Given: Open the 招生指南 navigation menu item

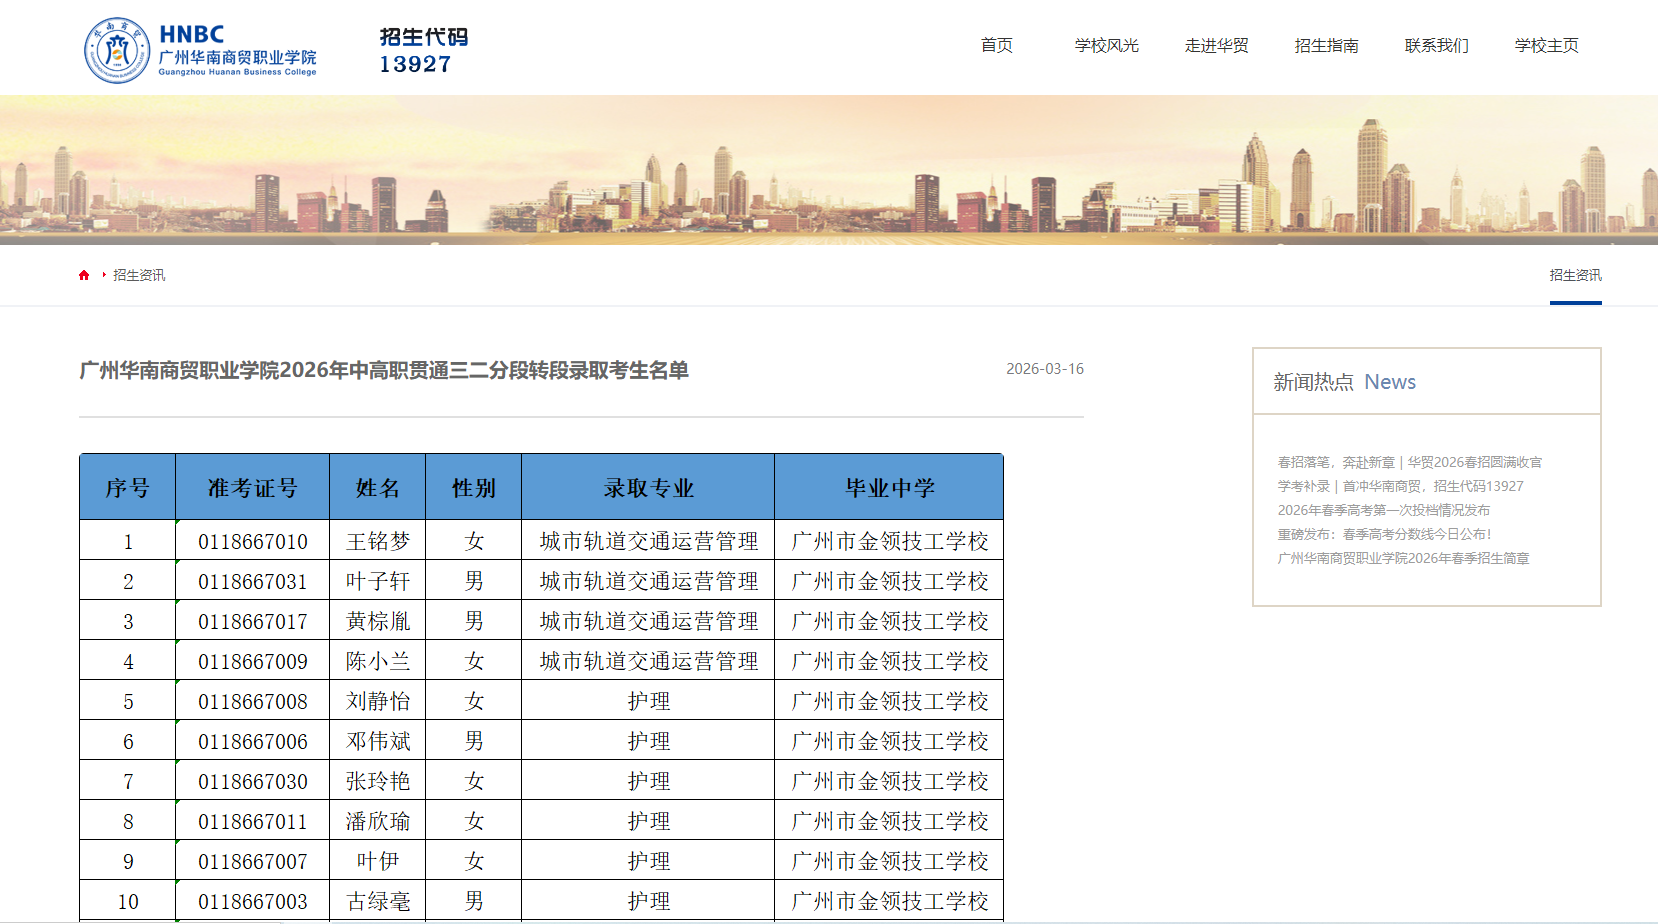Looking at the screenshot, I should [x=1326, y=45].
